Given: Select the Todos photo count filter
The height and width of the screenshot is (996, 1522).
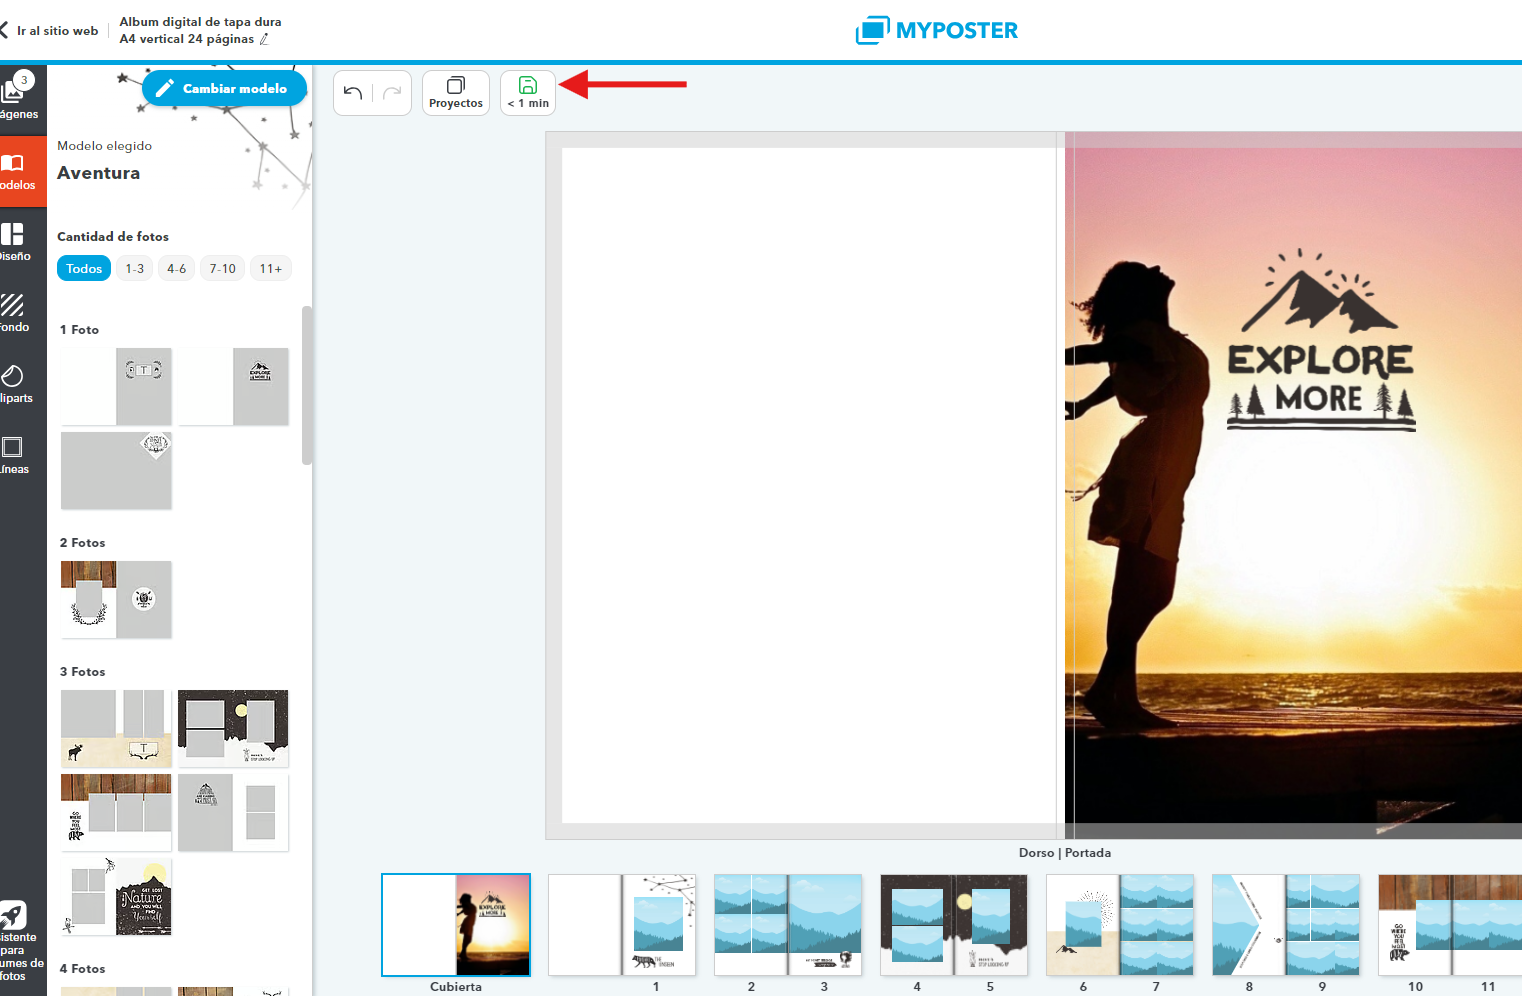Looking at the screenshot, I should (x=84, y=269).
